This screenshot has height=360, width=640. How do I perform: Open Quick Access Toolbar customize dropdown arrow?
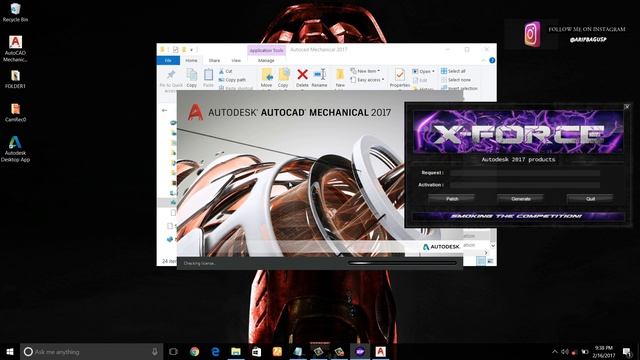191,50
